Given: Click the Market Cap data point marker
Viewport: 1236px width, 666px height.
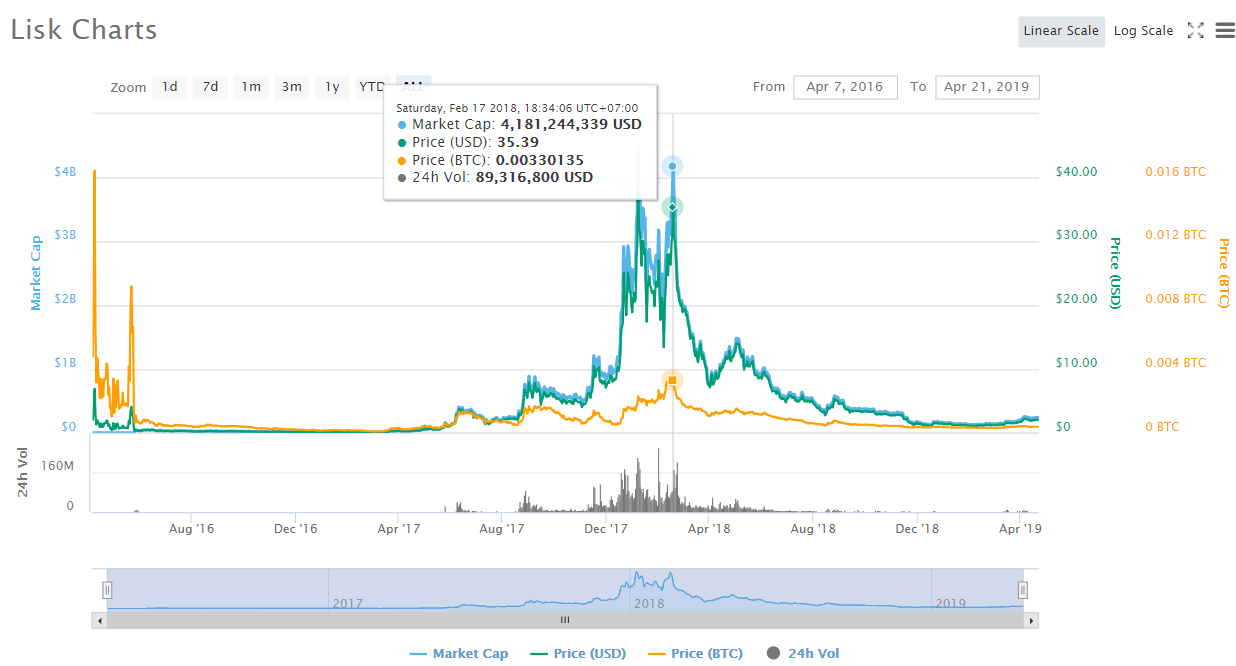Looking at the screenshot, I should pos(673,166).
